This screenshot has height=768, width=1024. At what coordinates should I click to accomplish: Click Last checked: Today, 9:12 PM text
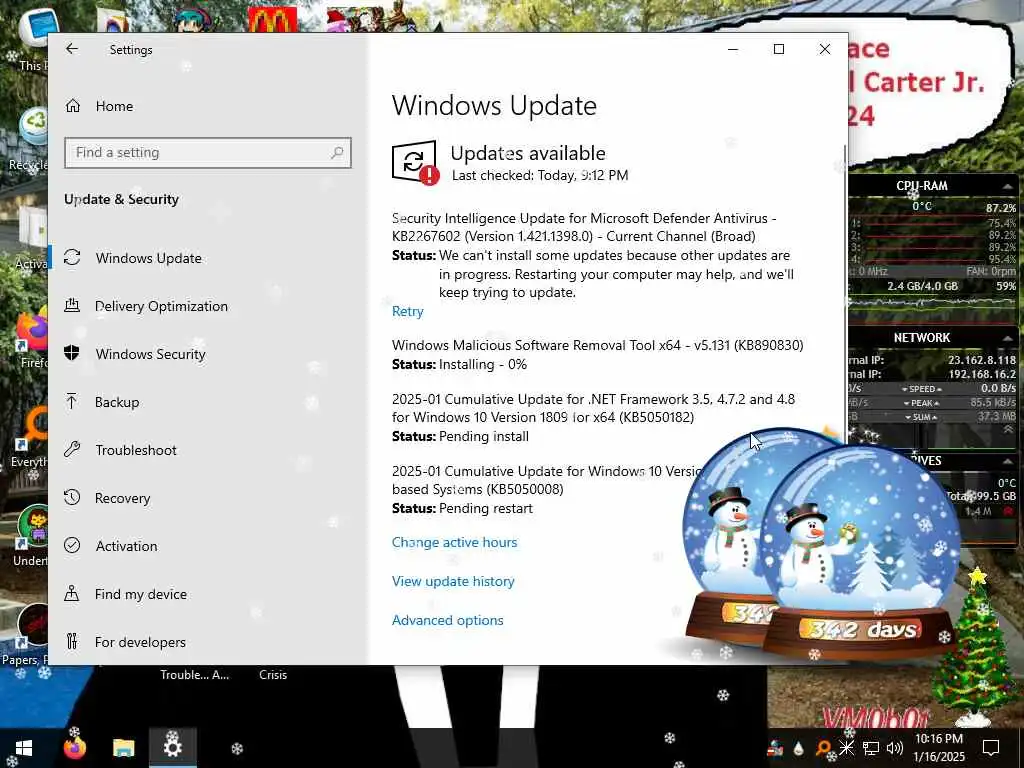coord(540,175)
